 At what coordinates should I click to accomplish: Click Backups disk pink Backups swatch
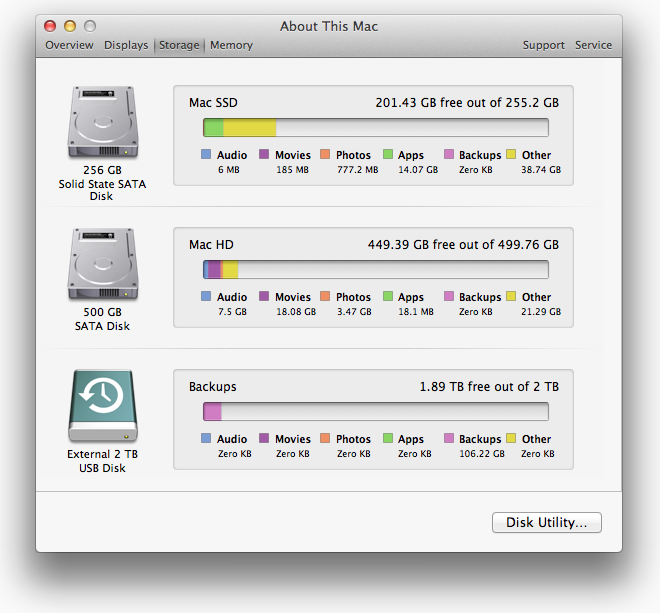tap(449, 438)
